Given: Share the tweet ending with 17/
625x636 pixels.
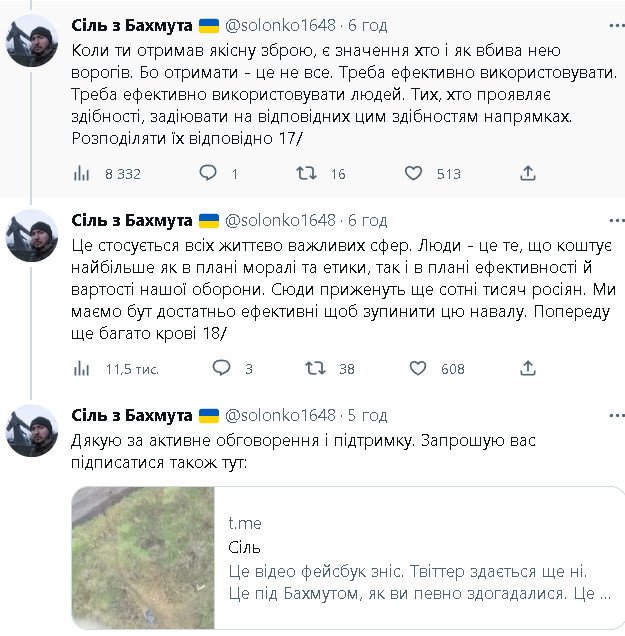Looking at the screenshot, I should (x=528, y=173).
